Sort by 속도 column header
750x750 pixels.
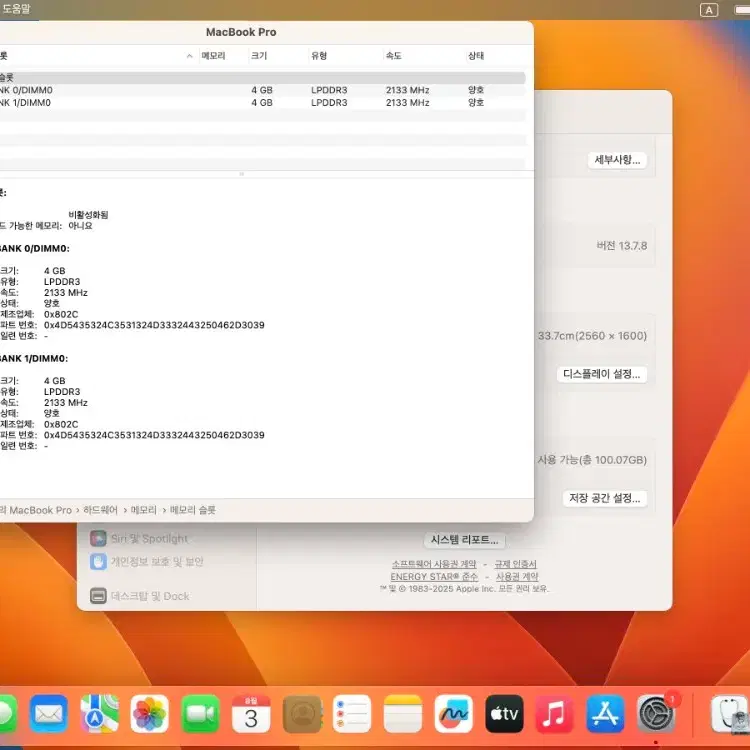point(394,56)
